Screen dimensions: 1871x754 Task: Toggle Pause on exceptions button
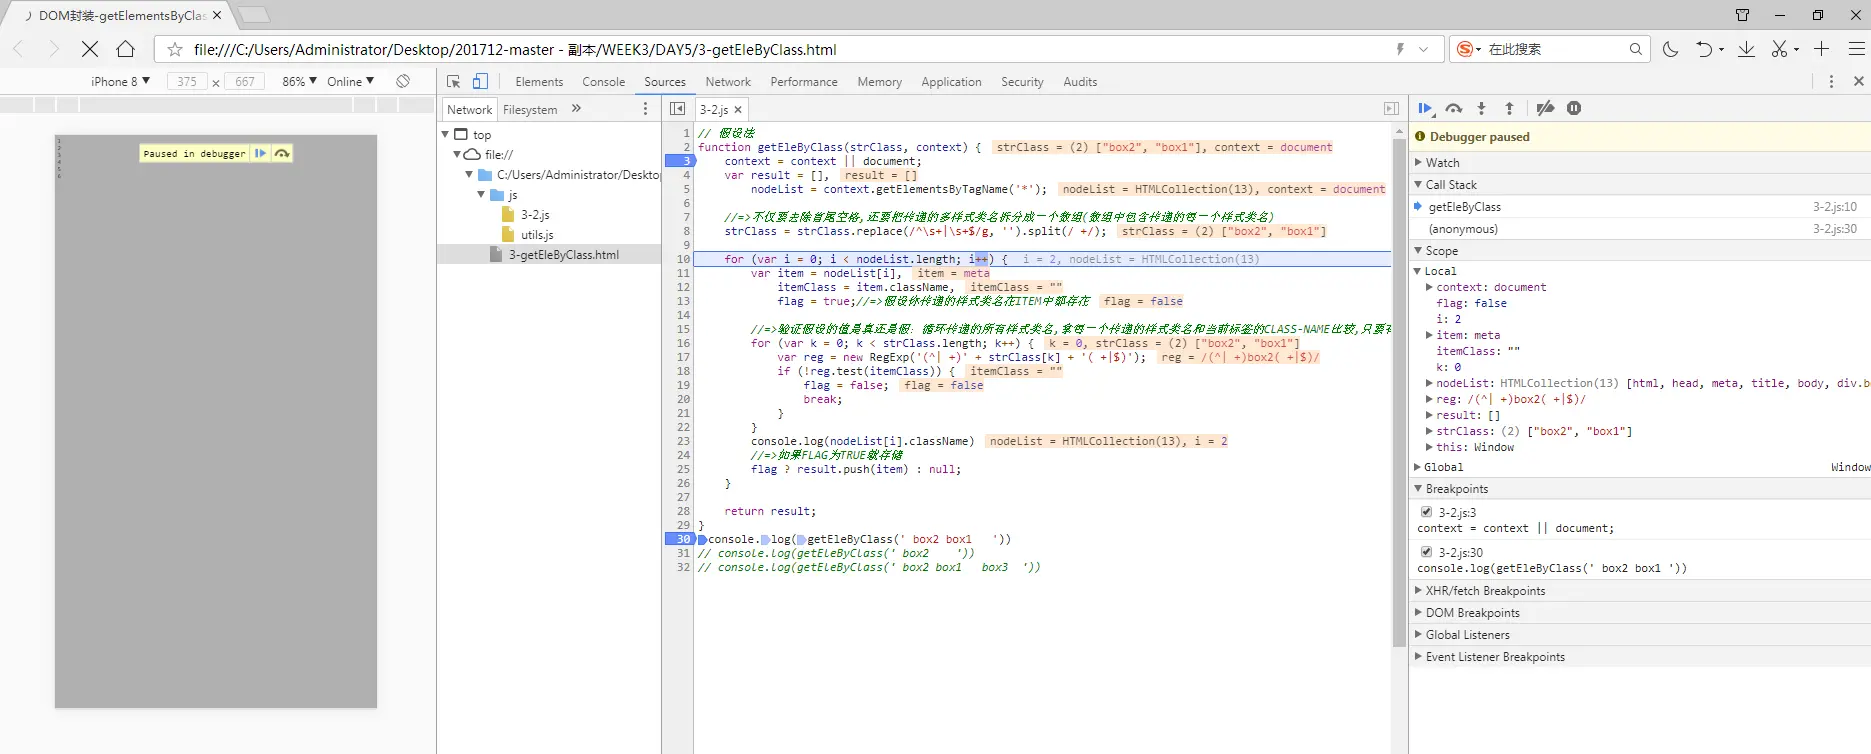(1574, 109)
